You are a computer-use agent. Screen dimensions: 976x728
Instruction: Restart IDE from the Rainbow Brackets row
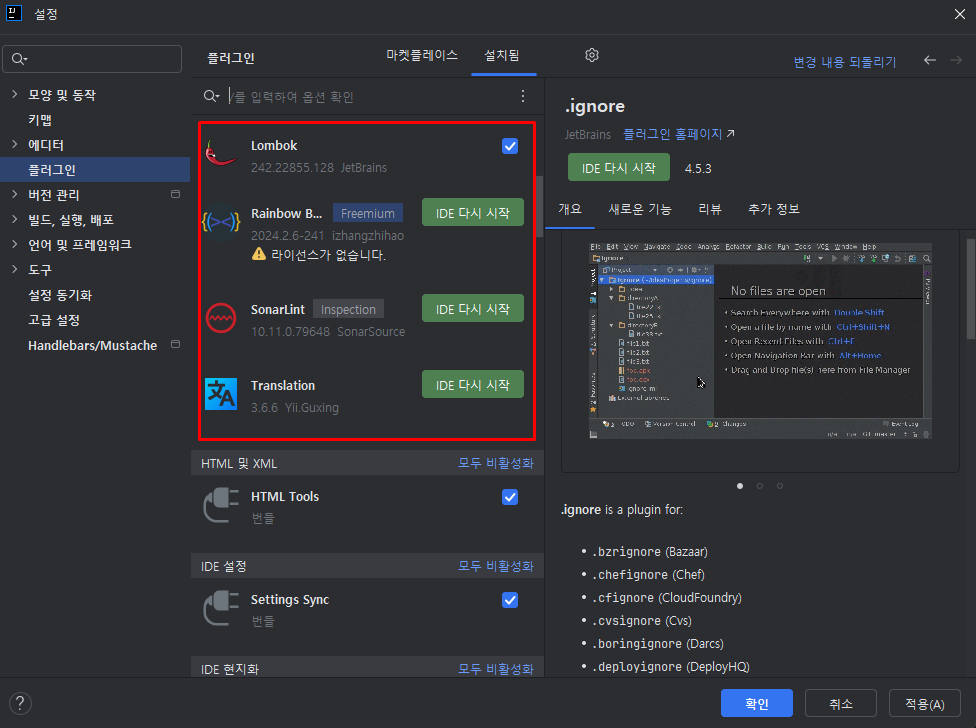472,213
